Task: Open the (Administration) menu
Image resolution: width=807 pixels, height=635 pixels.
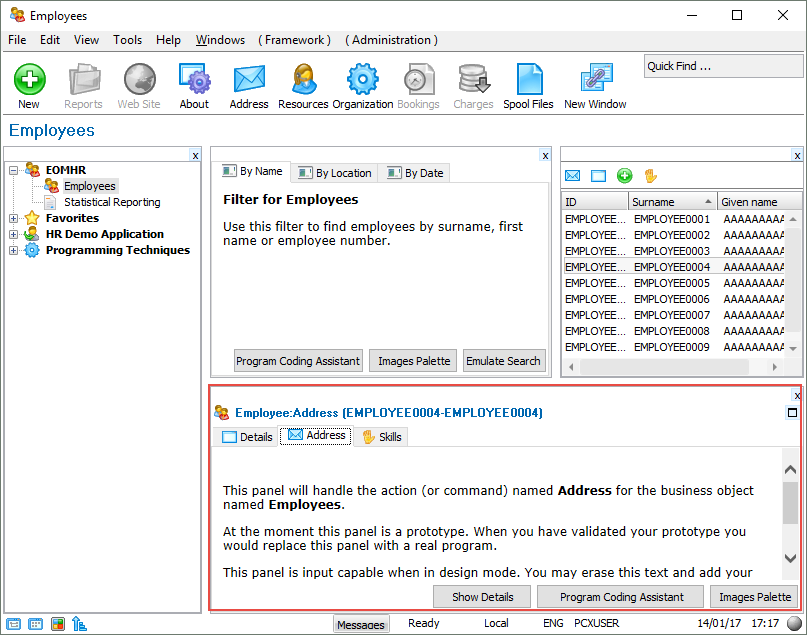Action: tap(391, 40)
